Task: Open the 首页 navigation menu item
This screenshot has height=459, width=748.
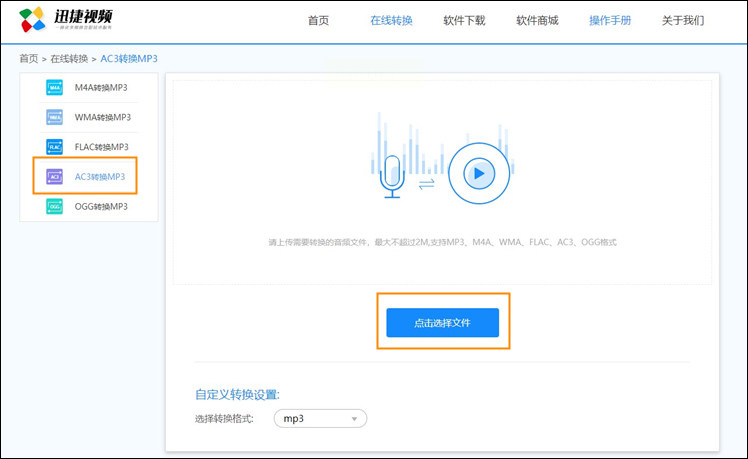Action: [x=318, y=21]
